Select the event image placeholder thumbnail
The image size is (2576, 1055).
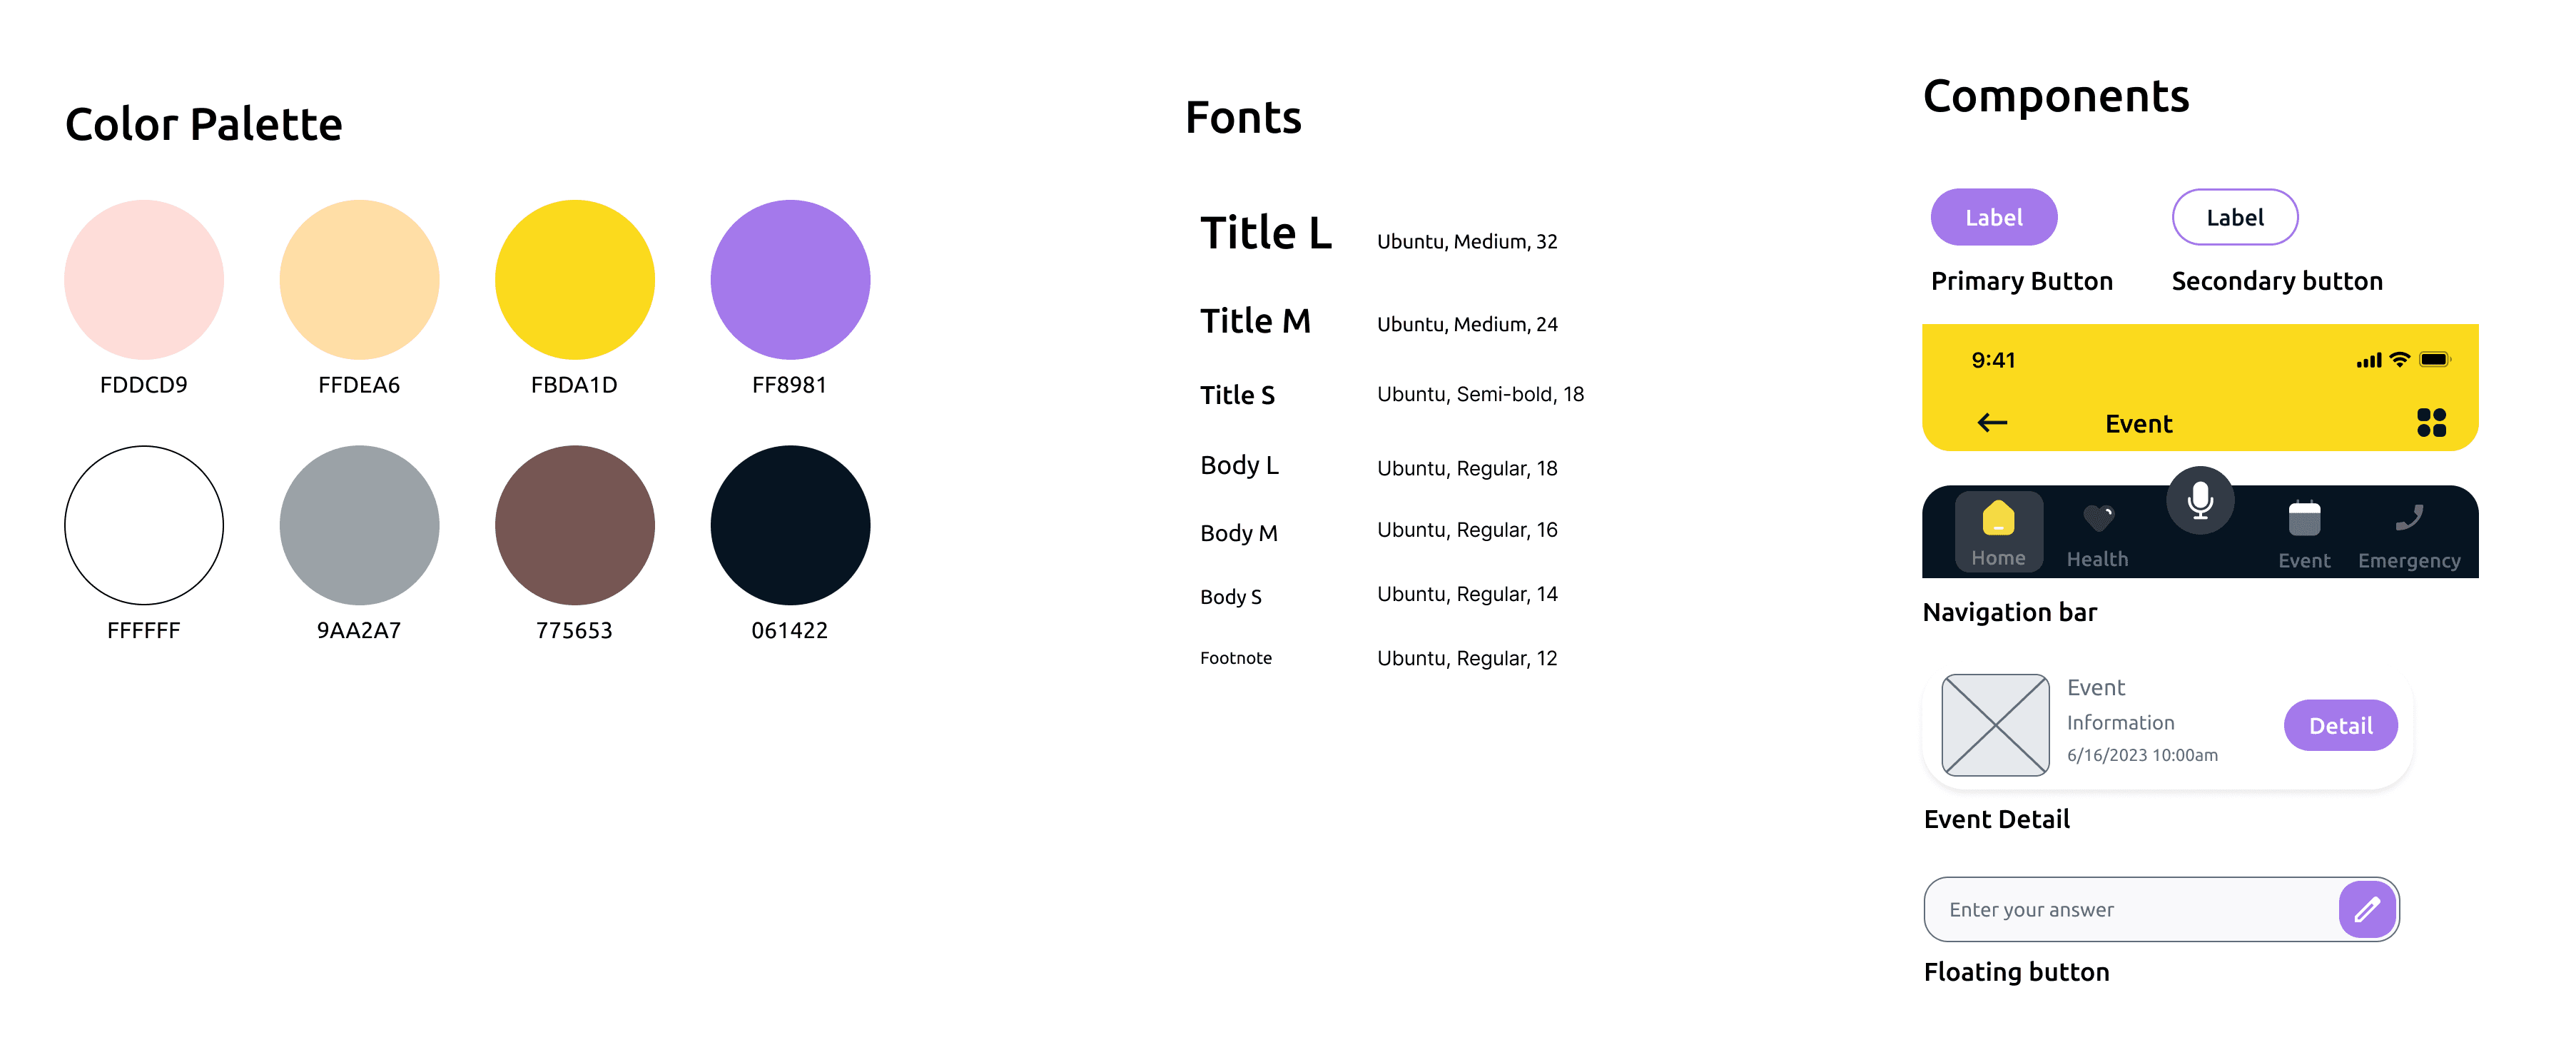coord(1995,725)
